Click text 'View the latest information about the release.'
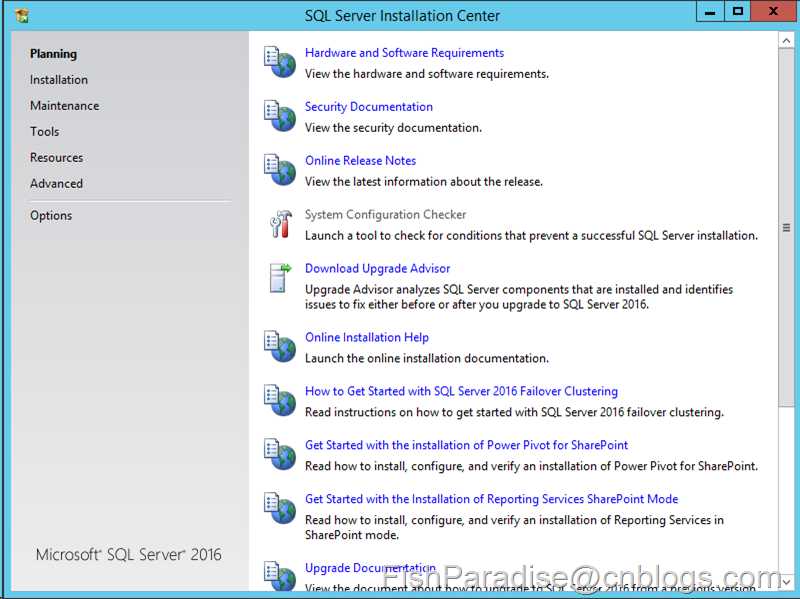The width and height of the screenshot is (800, 599). pos(423,182)
